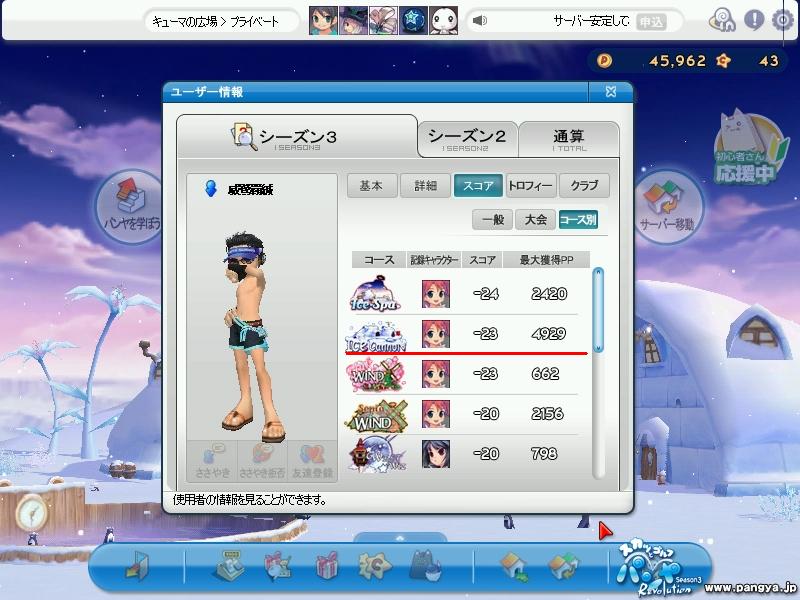Click the 最大獲得PP column header
Screen dimensions: 800x600
pyautogui.click(x=546, y=260)
